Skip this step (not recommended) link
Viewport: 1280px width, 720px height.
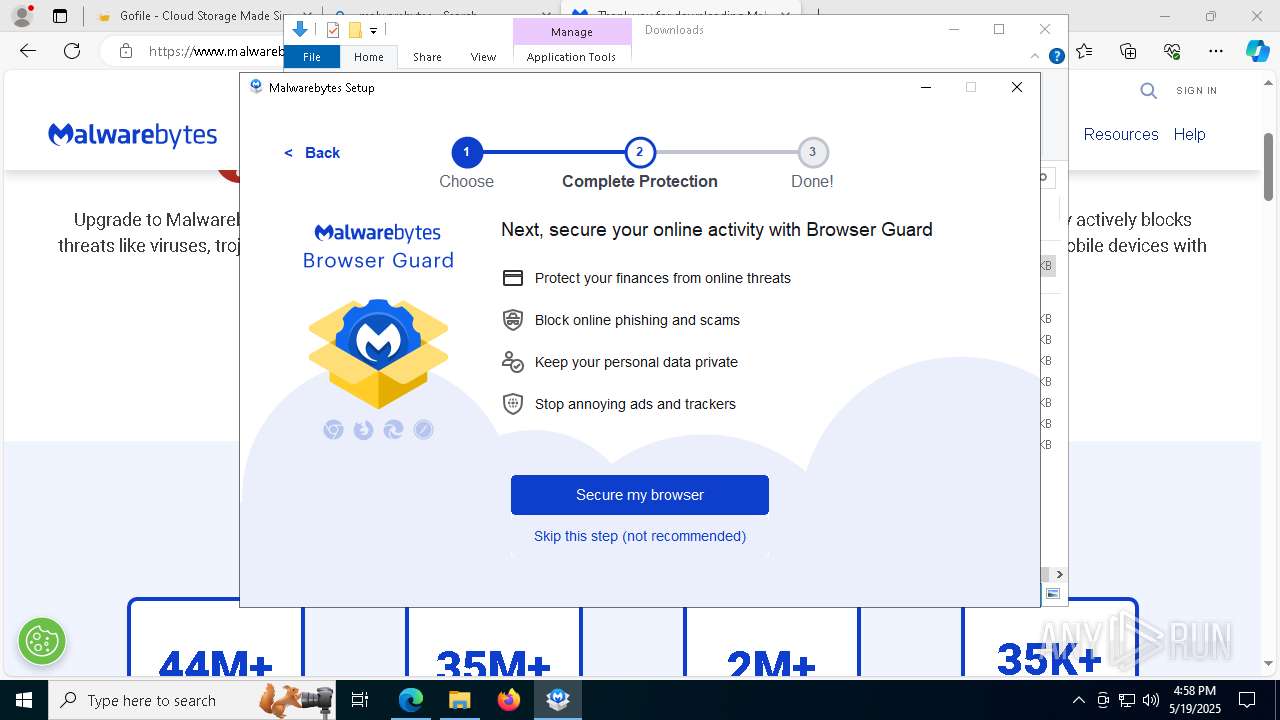(x=640, y=536)
